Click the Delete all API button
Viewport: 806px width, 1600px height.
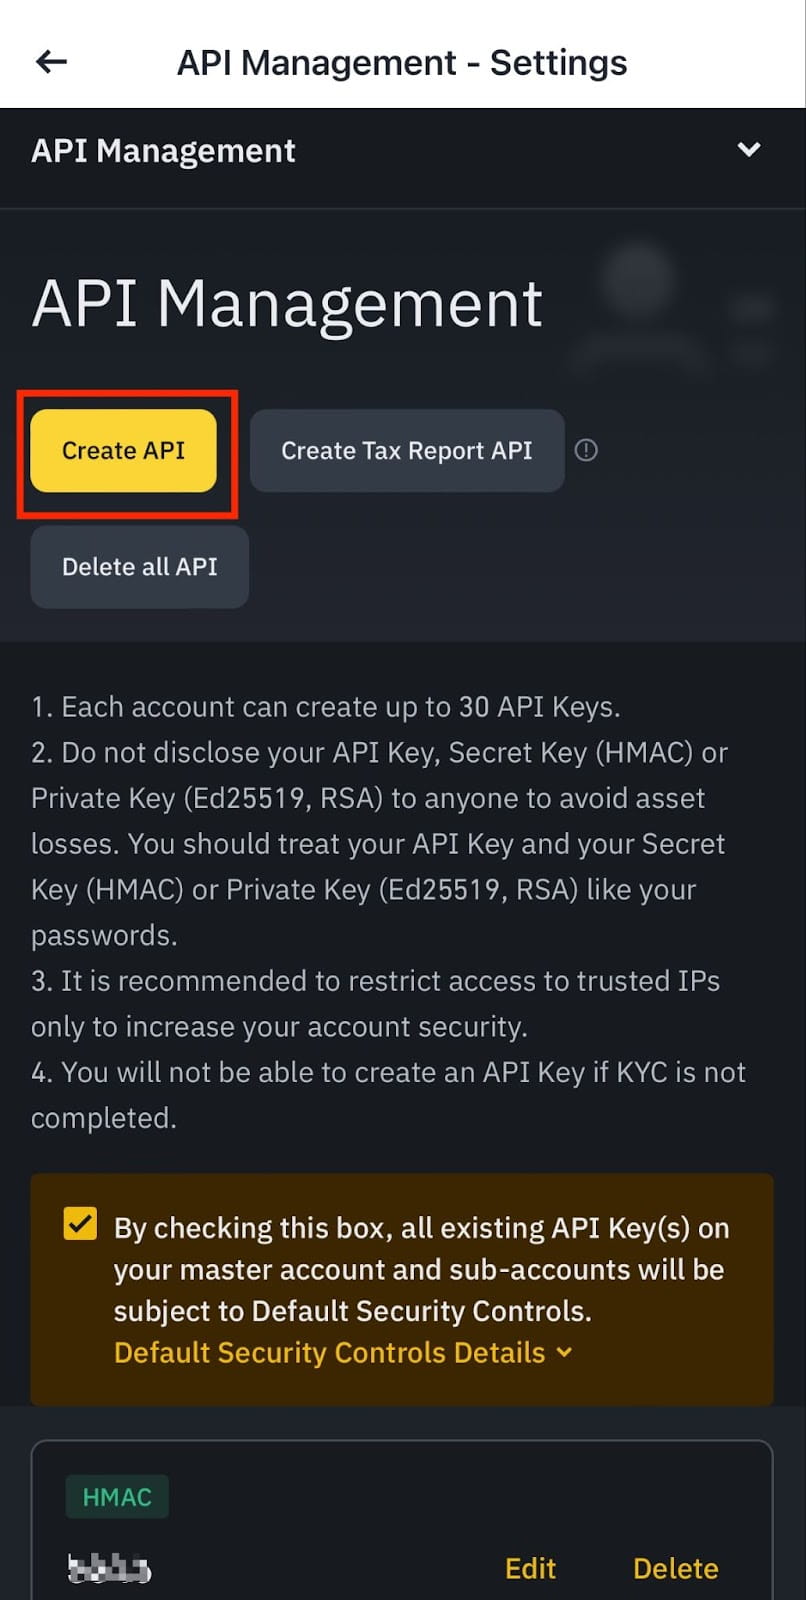(x=139, y=567)
